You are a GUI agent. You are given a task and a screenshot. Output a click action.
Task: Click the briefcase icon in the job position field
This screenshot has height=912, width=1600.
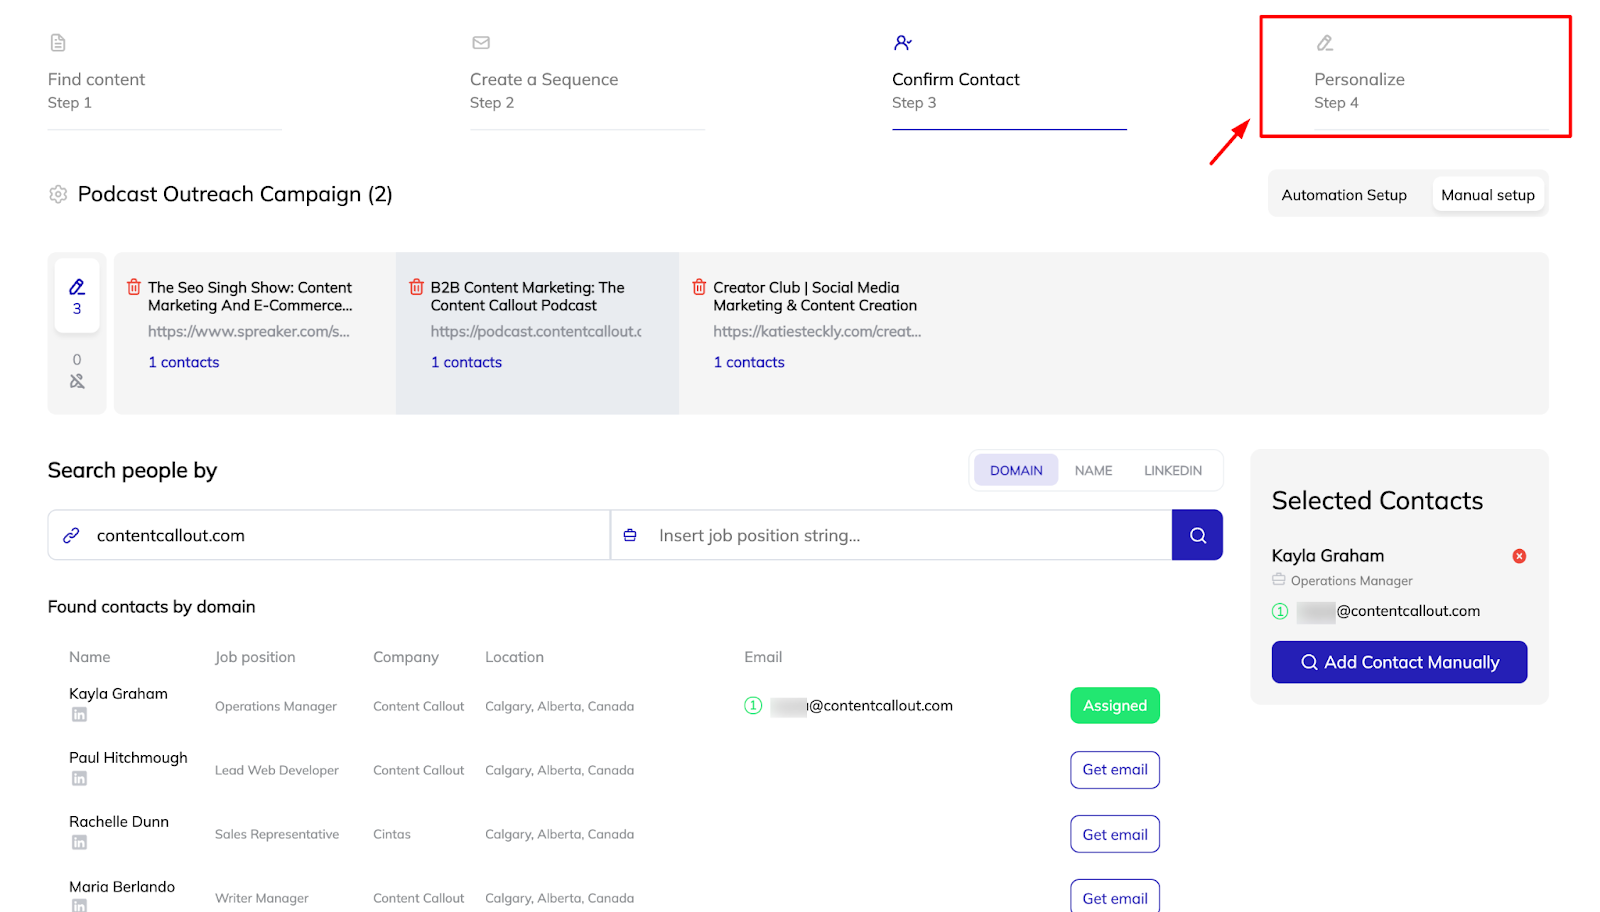(630, 535)
